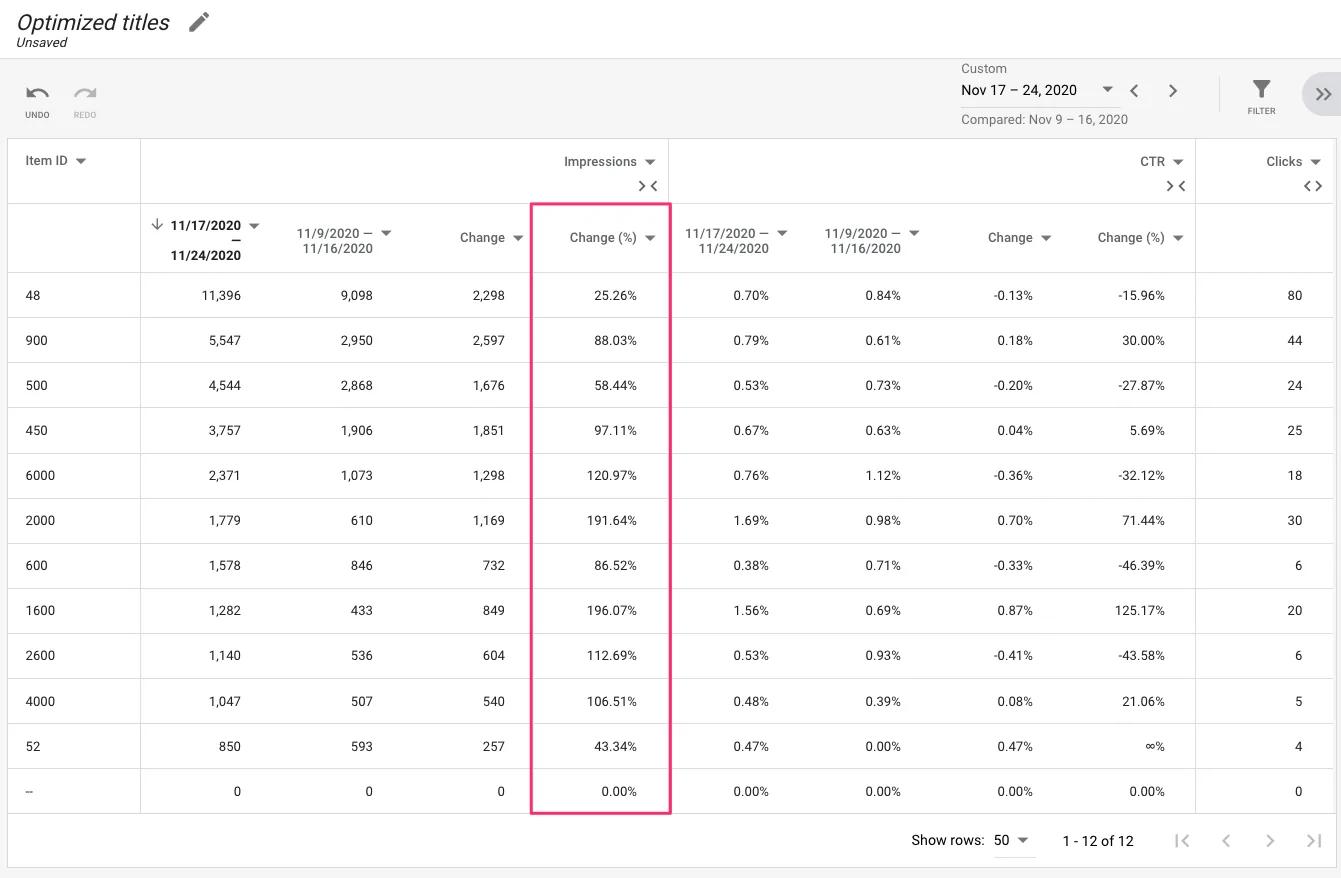This screenshot has width=1341, height=878.
Task: Open the Impressions Change (%) column menu
Action: pos(650,238)
